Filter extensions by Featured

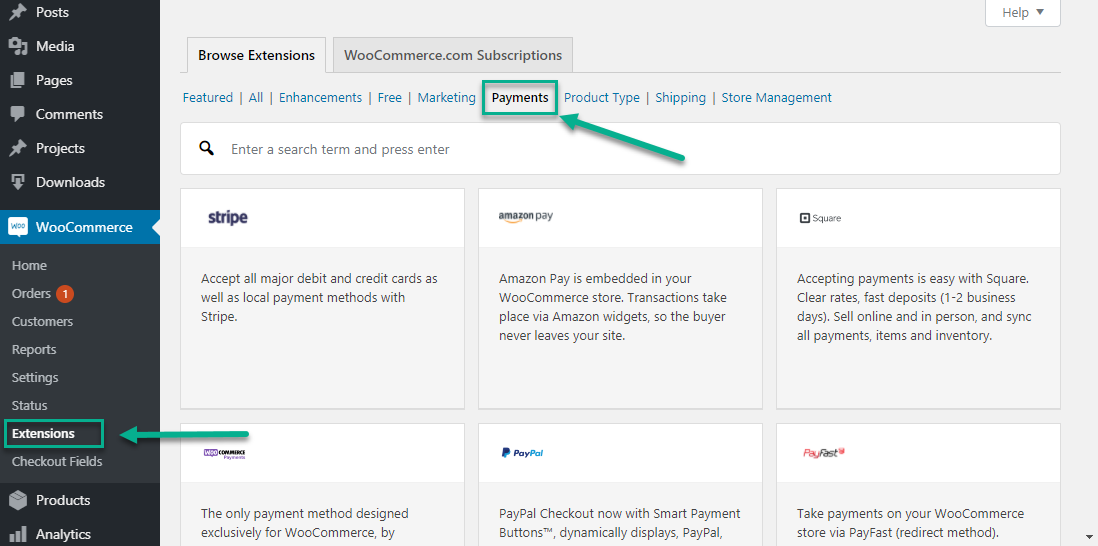click(207, 97)
